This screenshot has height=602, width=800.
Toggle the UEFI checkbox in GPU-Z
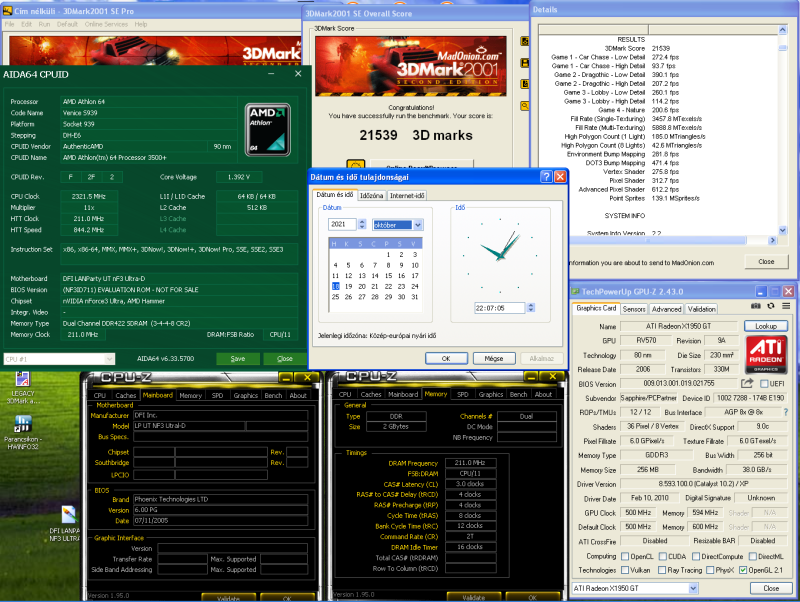point(764,384)
